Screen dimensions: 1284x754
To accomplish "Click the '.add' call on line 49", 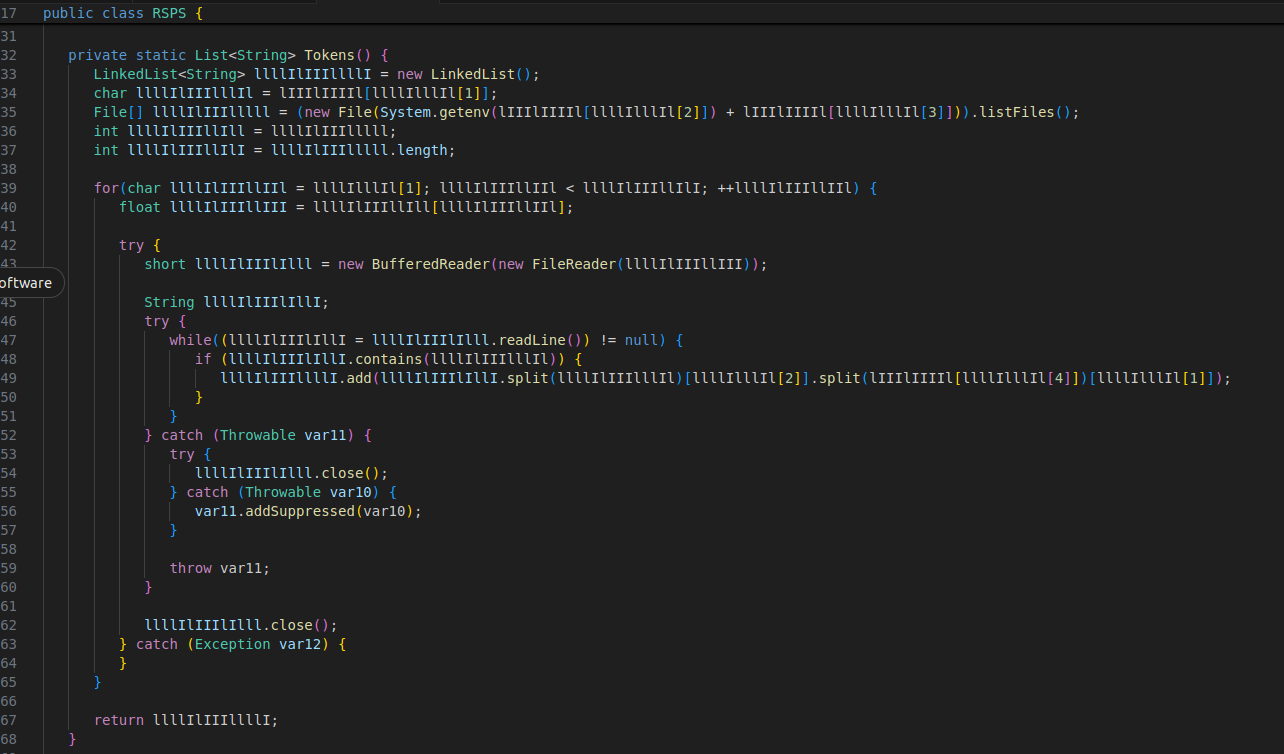I will coord(359,378).
